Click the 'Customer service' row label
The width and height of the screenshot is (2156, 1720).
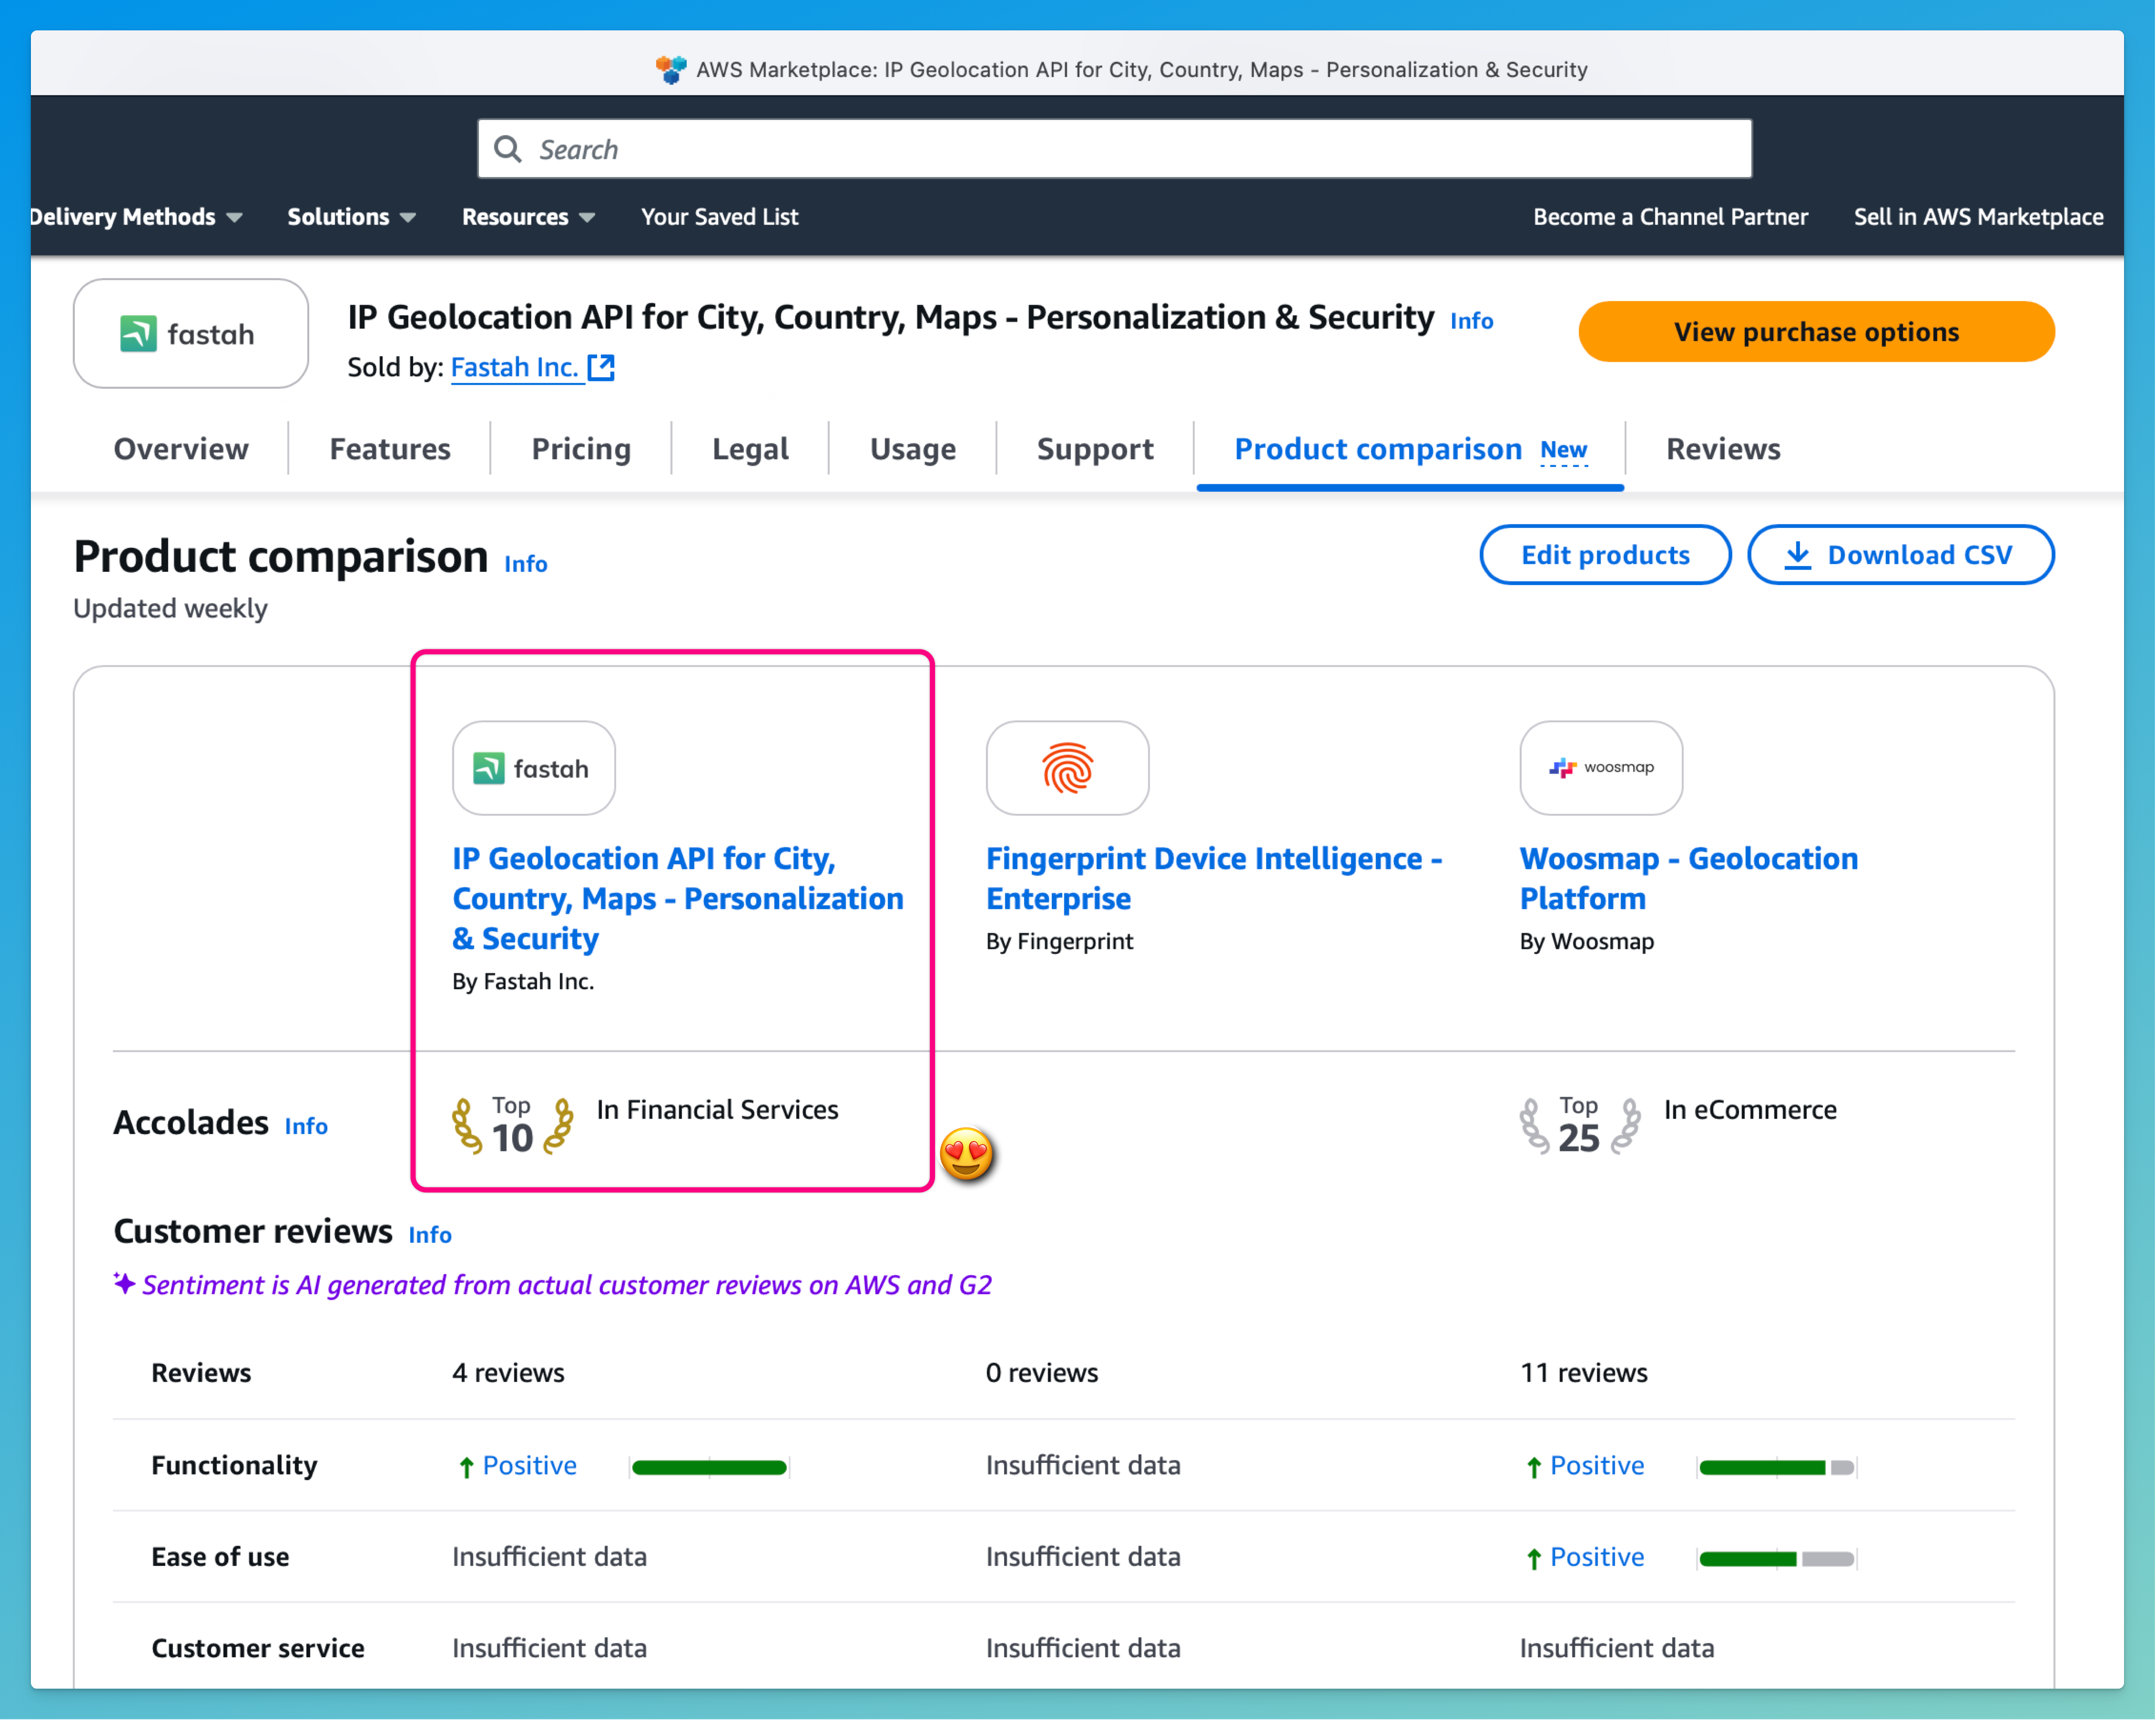pyautogui.click(x=258, y=1649)
